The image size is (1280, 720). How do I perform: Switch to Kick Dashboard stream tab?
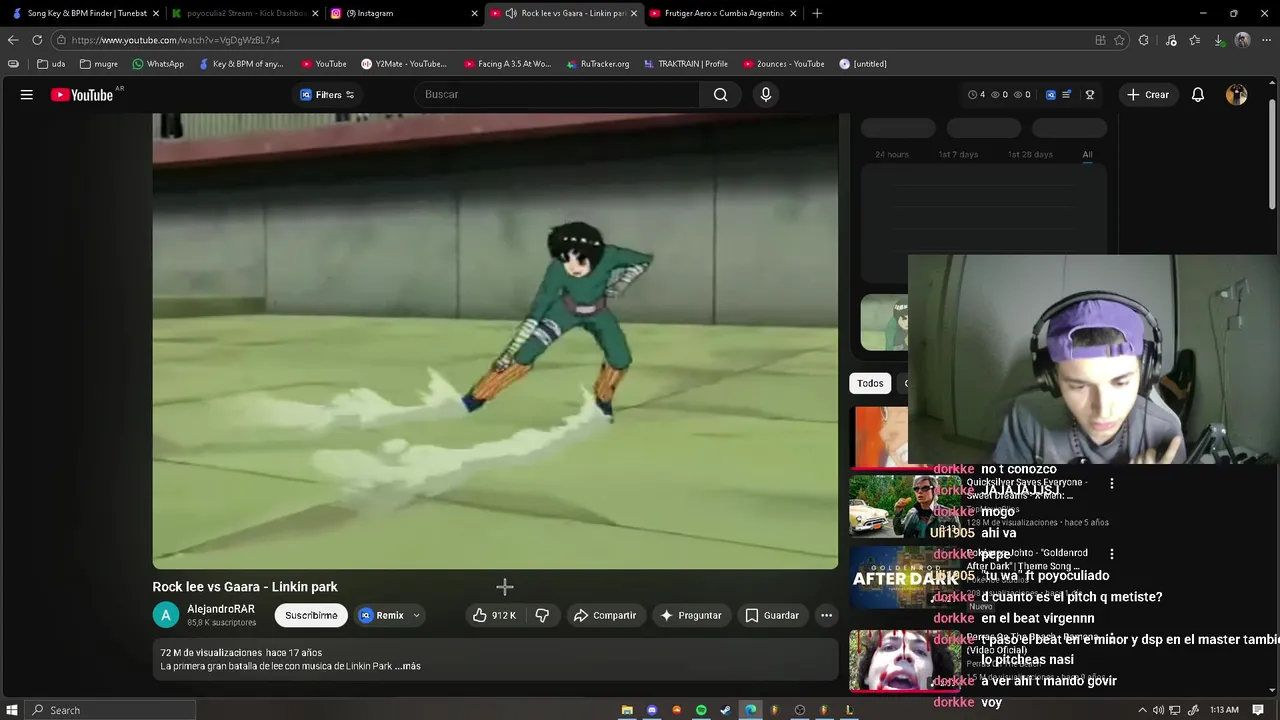point(245,13)
